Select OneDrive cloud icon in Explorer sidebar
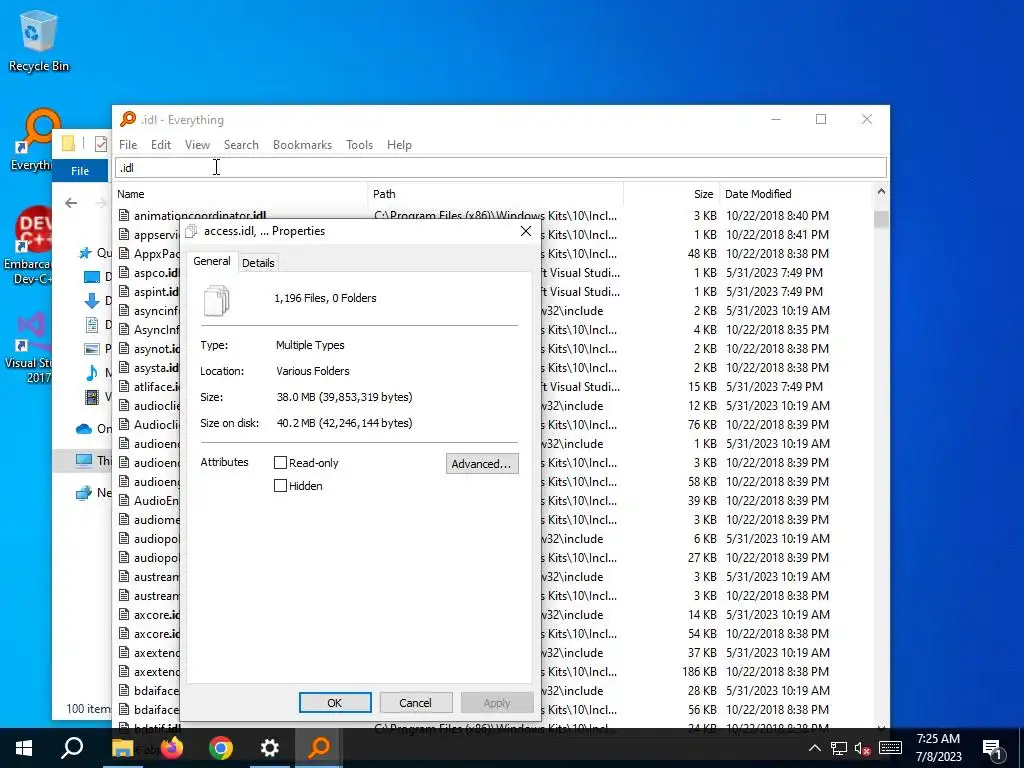This screenshot has width=1024, height=768. coord(84,429)
